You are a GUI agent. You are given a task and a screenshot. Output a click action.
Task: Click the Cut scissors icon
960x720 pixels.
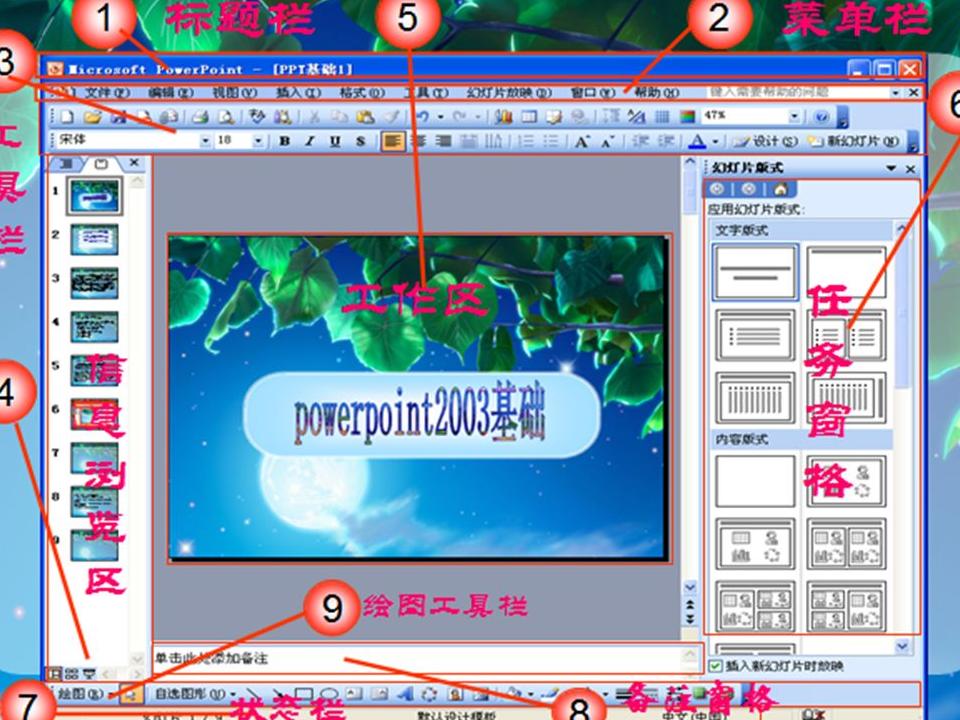coord(313,116)
